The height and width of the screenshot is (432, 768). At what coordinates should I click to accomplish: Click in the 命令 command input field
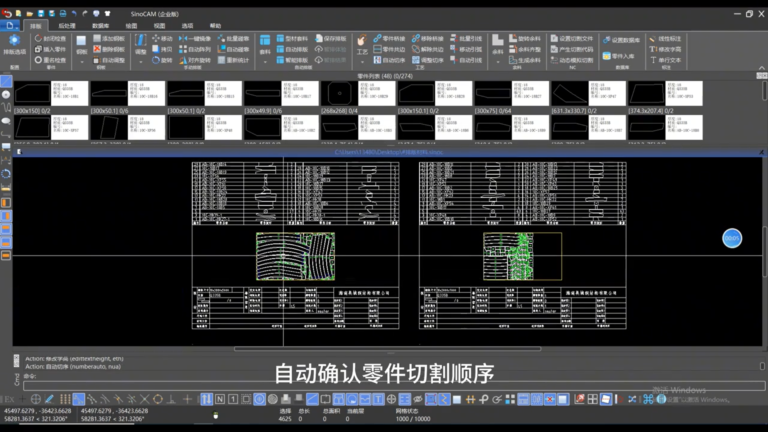pos(394,385)
